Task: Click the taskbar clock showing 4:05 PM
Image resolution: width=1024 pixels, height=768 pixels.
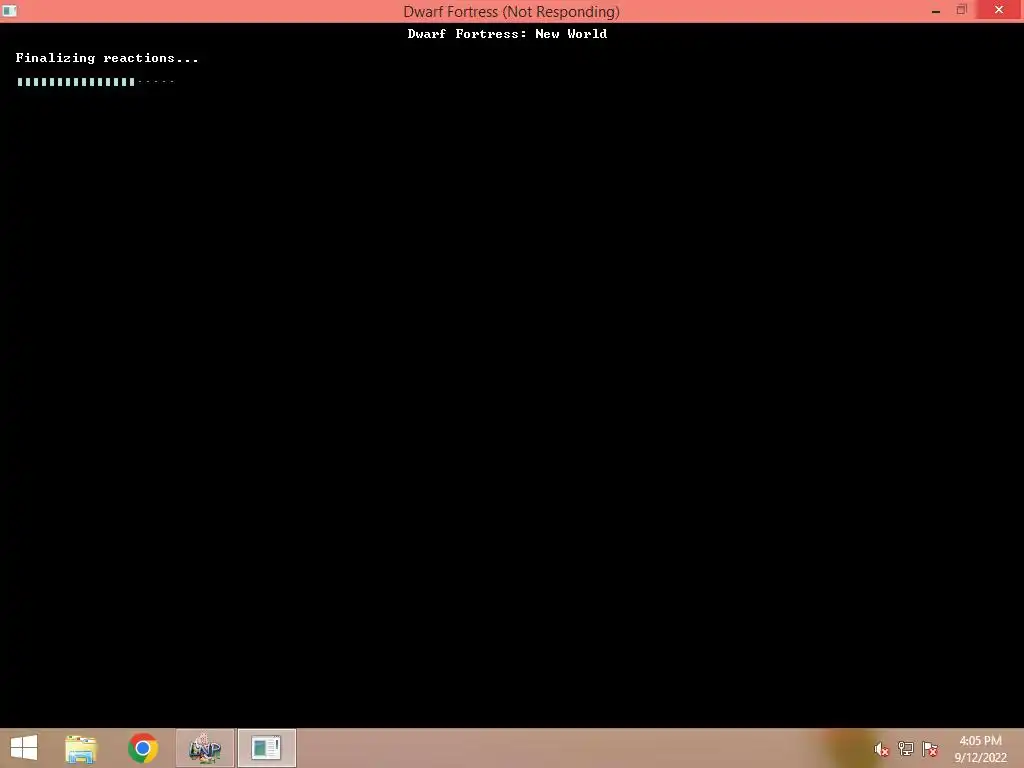Action: (x=980, y=749)
